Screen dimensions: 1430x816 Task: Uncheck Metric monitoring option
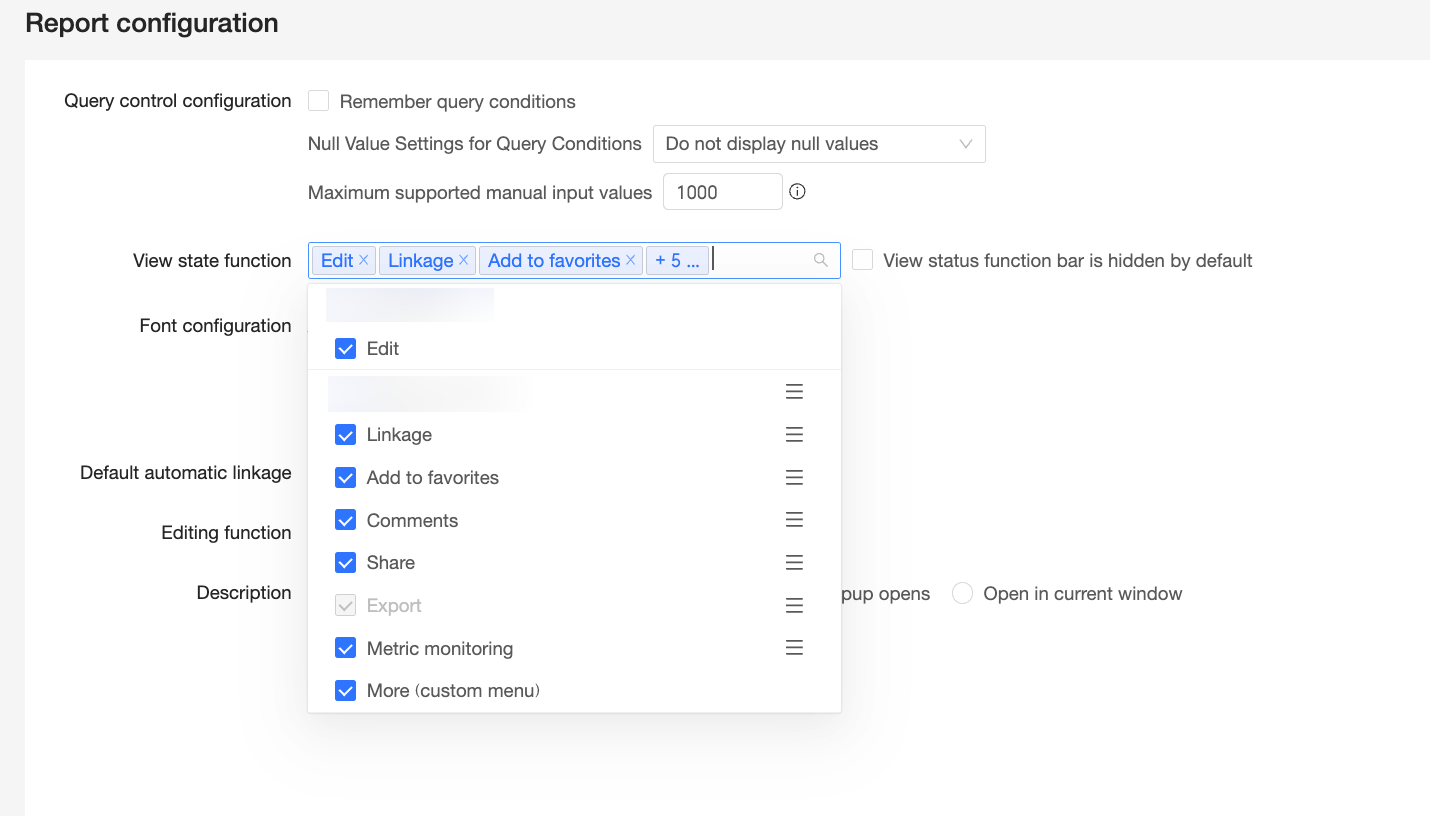coord(345,648)
